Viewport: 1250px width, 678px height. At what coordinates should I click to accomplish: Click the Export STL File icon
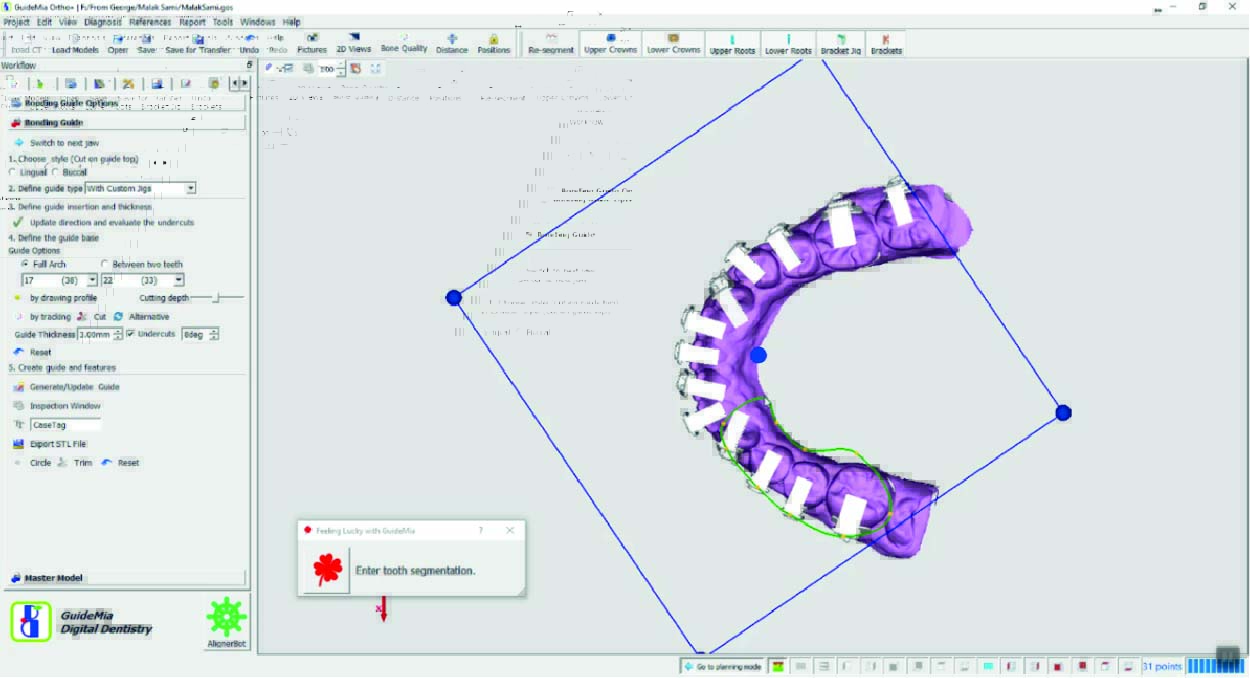(x=19, y=443)
